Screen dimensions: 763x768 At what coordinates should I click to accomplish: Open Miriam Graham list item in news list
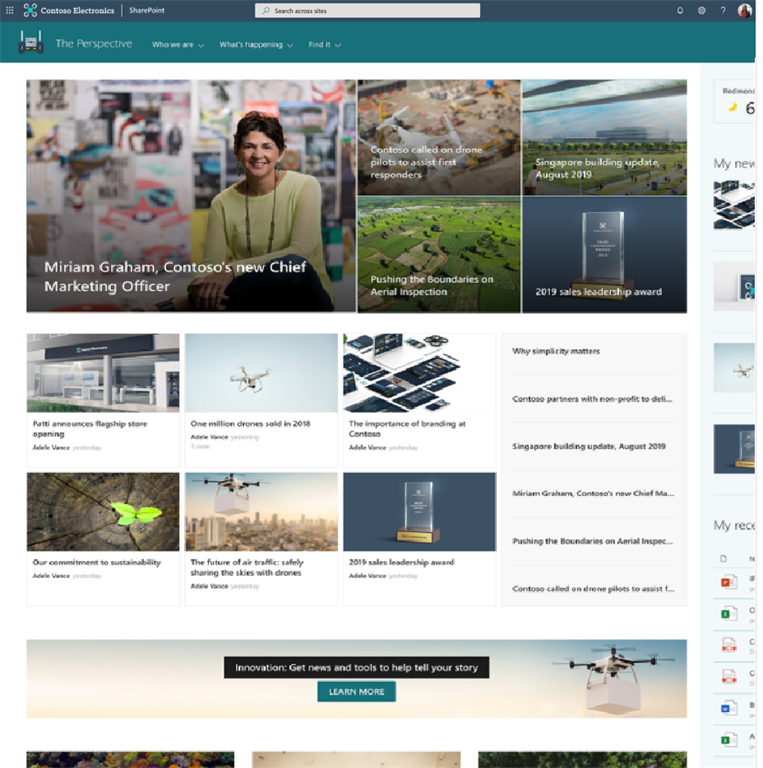(x=593, y=493)
